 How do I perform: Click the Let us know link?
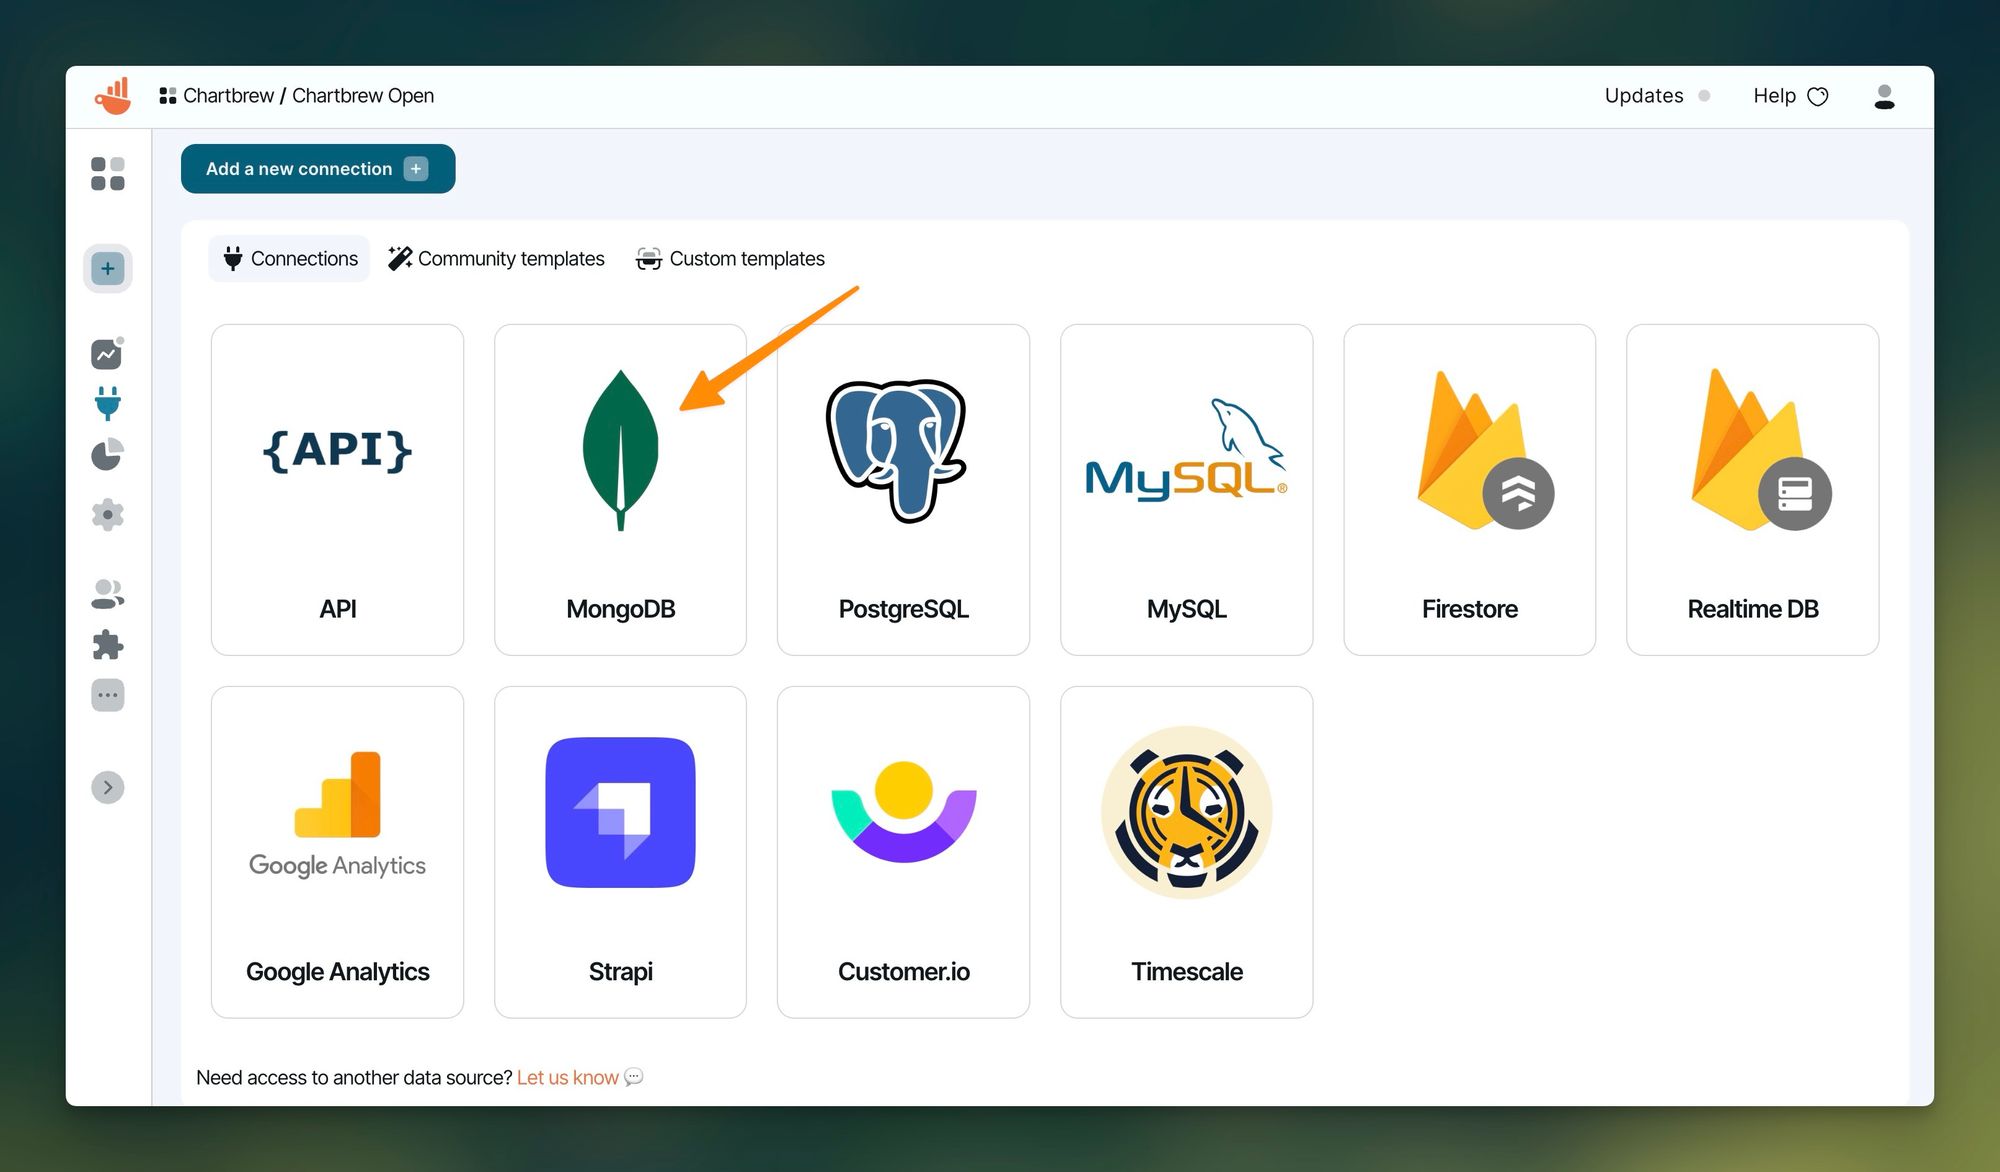567,1077
